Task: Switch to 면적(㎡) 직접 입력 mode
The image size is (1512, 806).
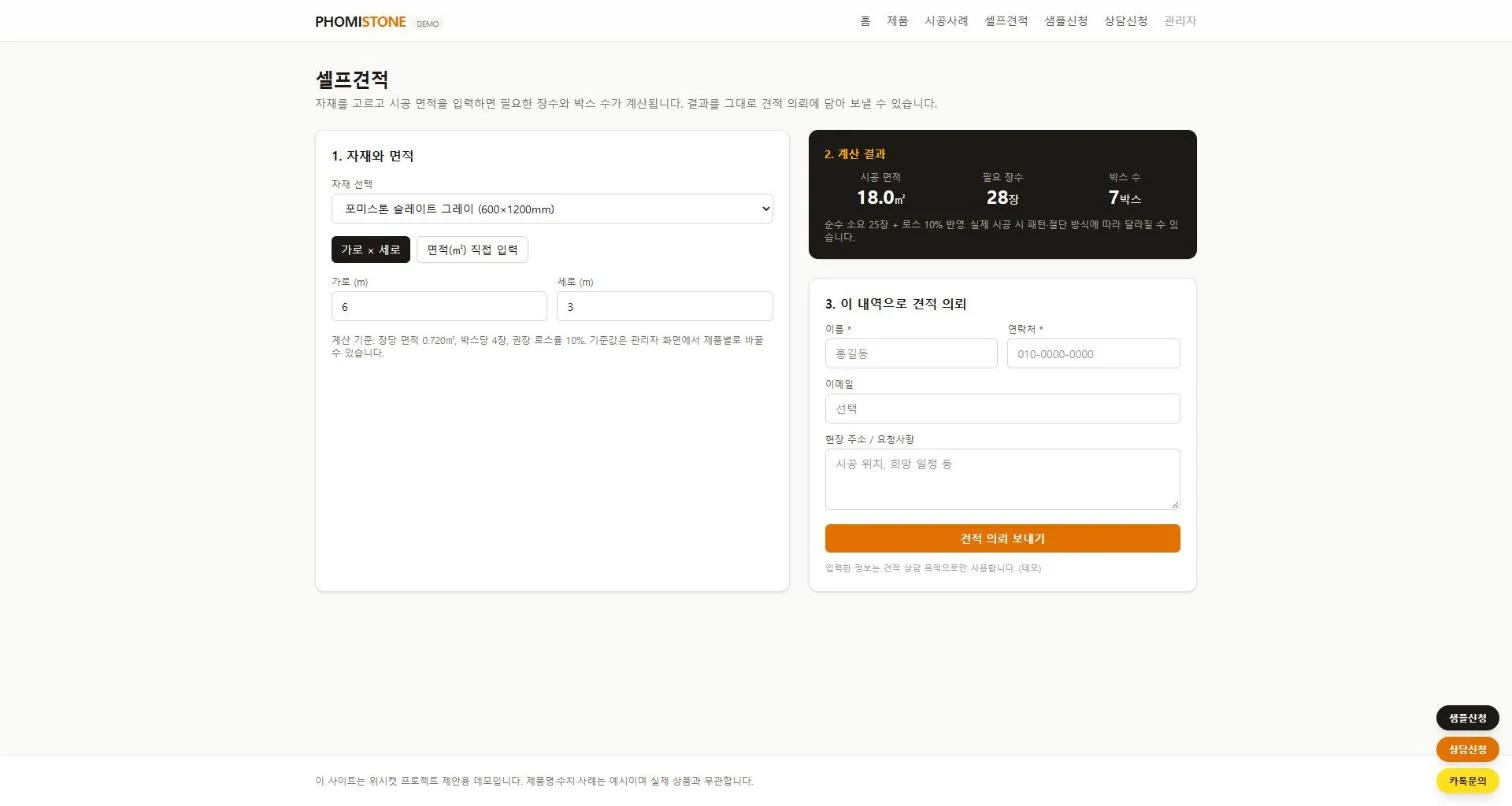Action: (472, 250)
